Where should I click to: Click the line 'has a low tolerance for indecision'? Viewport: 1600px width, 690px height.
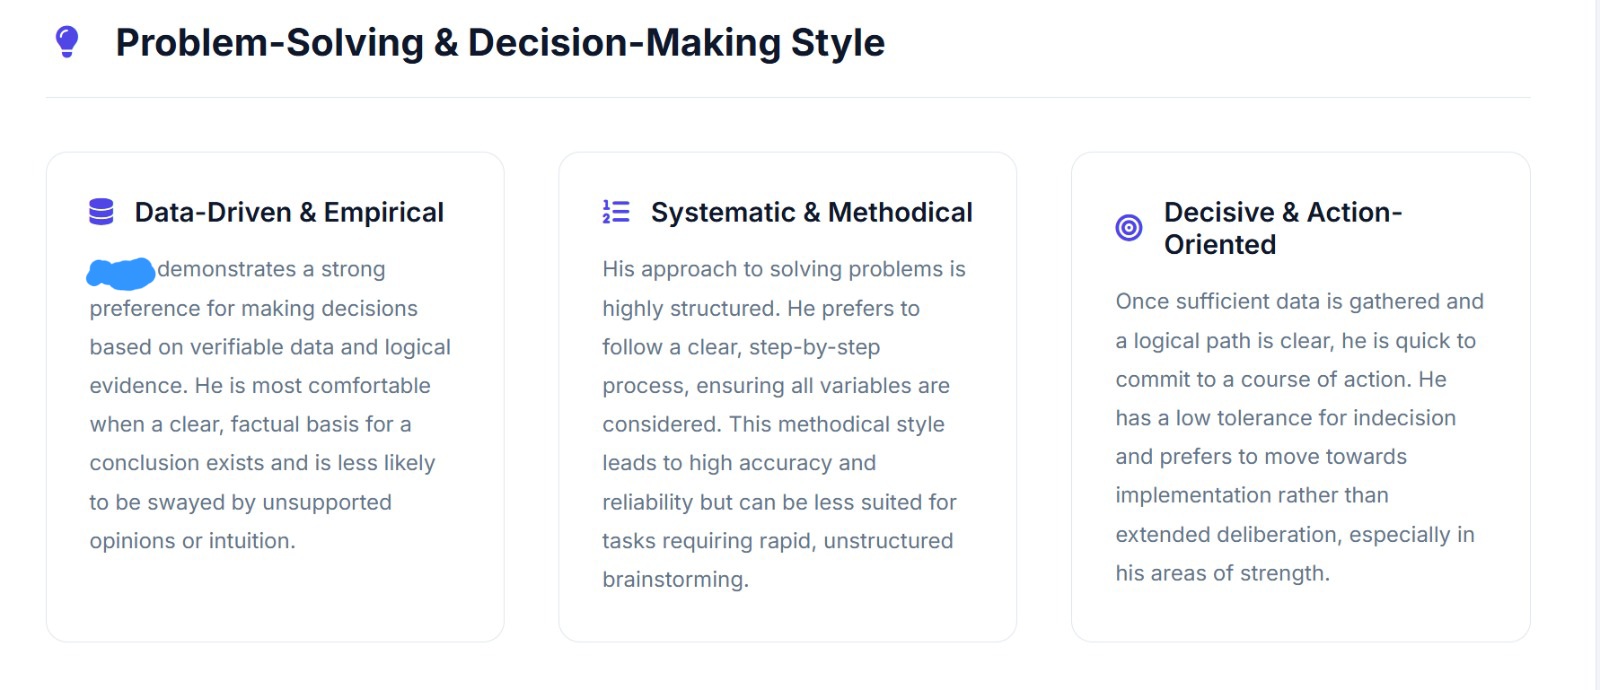coord(1285,418)
